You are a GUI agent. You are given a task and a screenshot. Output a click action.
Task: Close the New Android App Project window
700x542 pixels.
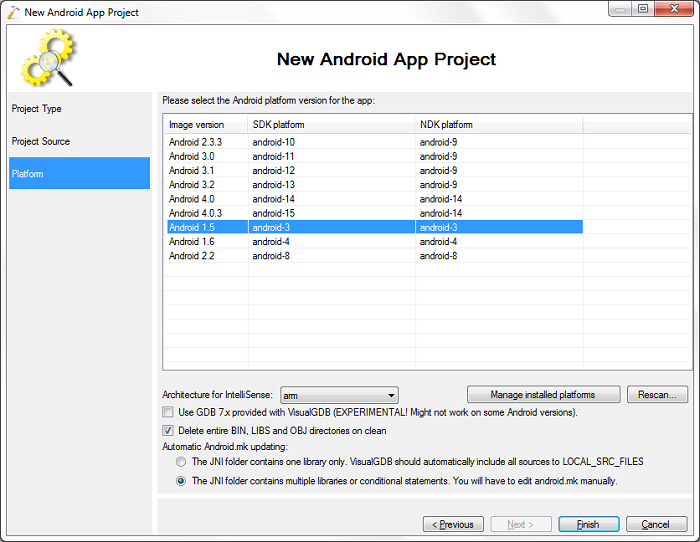click(x=674, y=8)
